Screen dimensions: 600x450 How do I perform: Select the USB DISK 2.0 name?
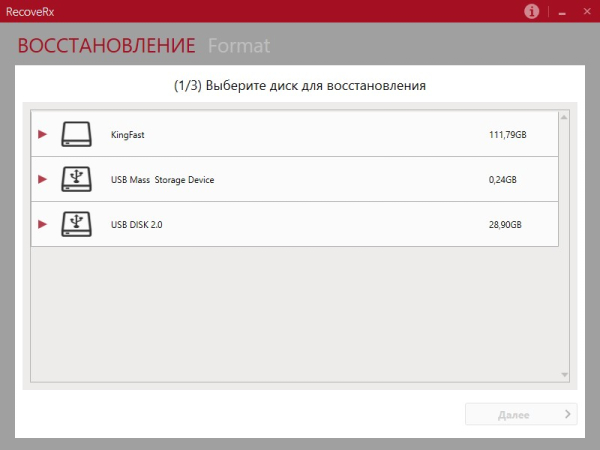pyautogui.click(x=136, y=225)
